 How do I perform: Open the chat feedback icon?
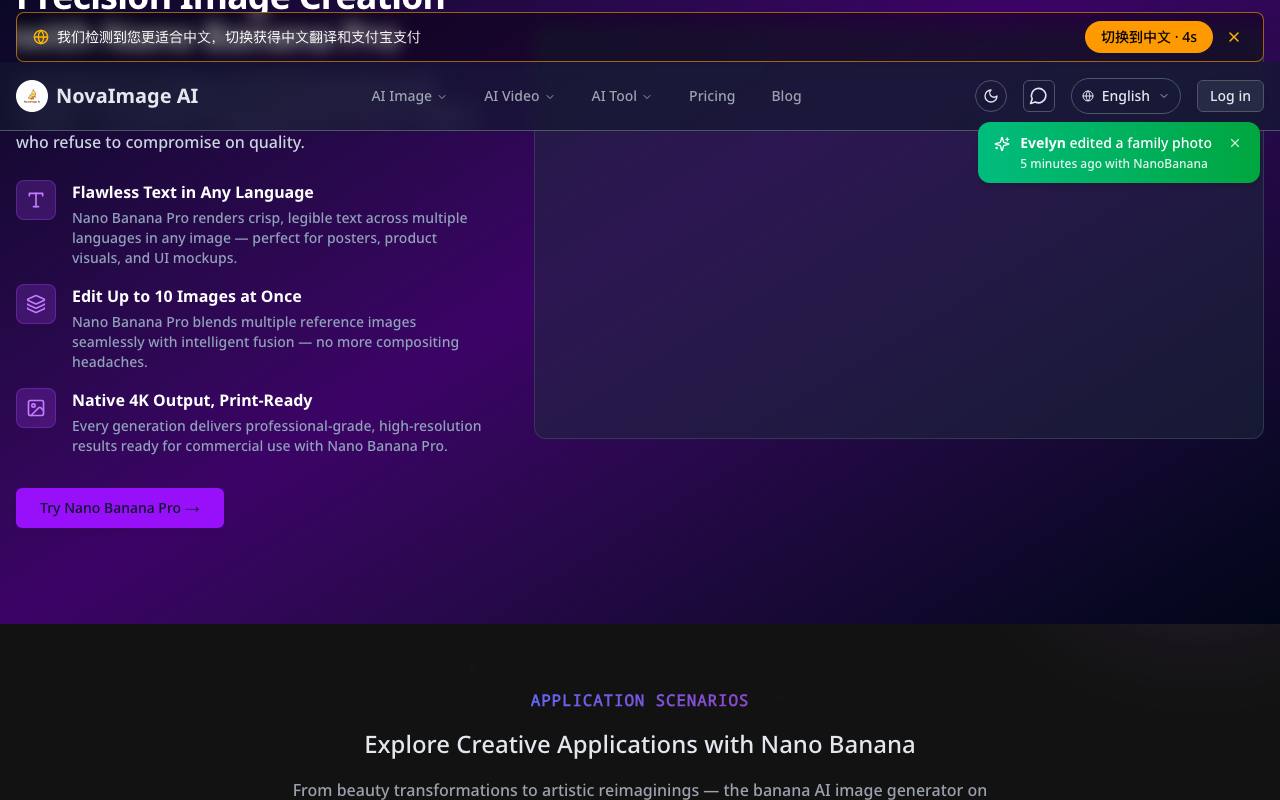(x=1039, y=96)
